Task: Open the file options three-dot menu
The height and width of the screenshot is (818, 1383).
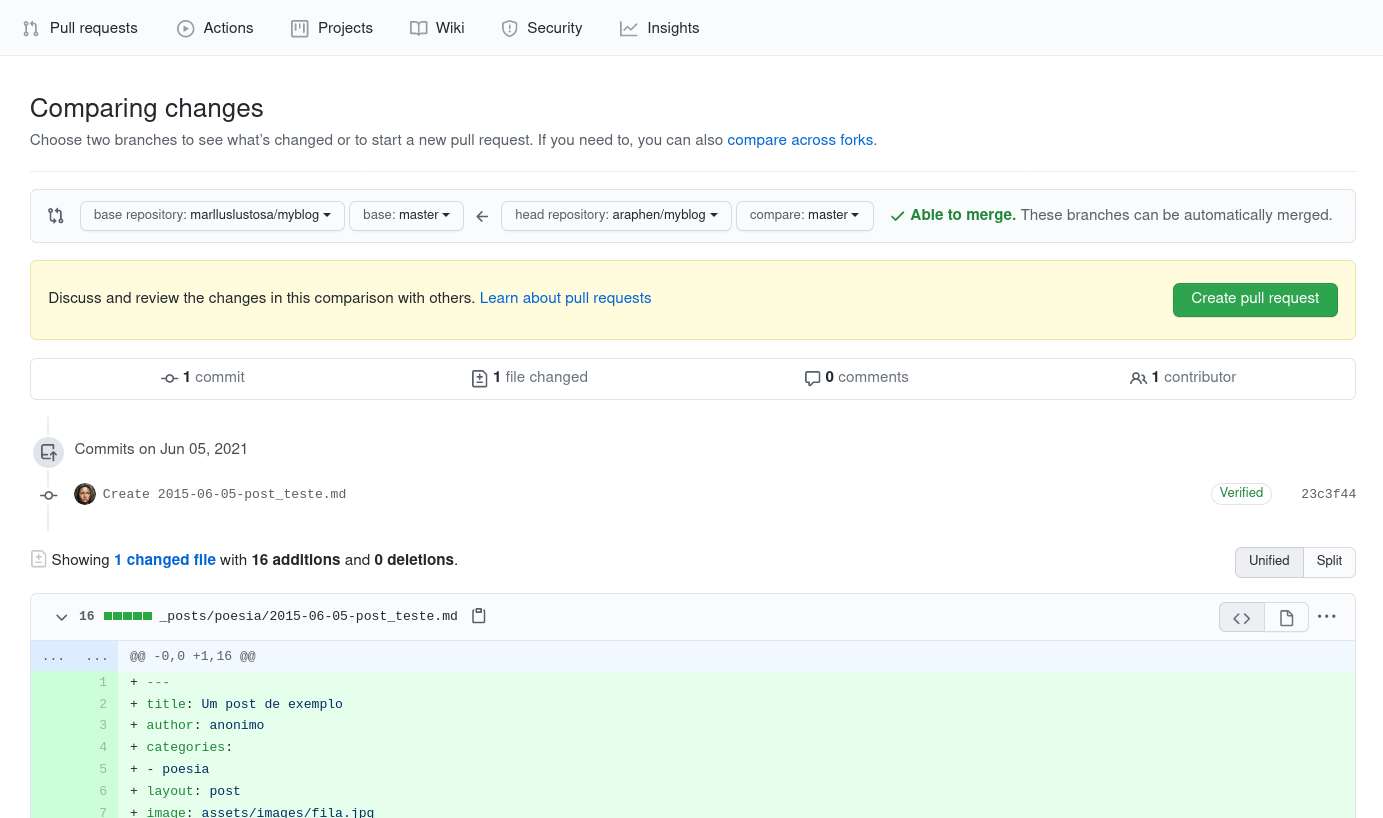Action: (1326, 617)
